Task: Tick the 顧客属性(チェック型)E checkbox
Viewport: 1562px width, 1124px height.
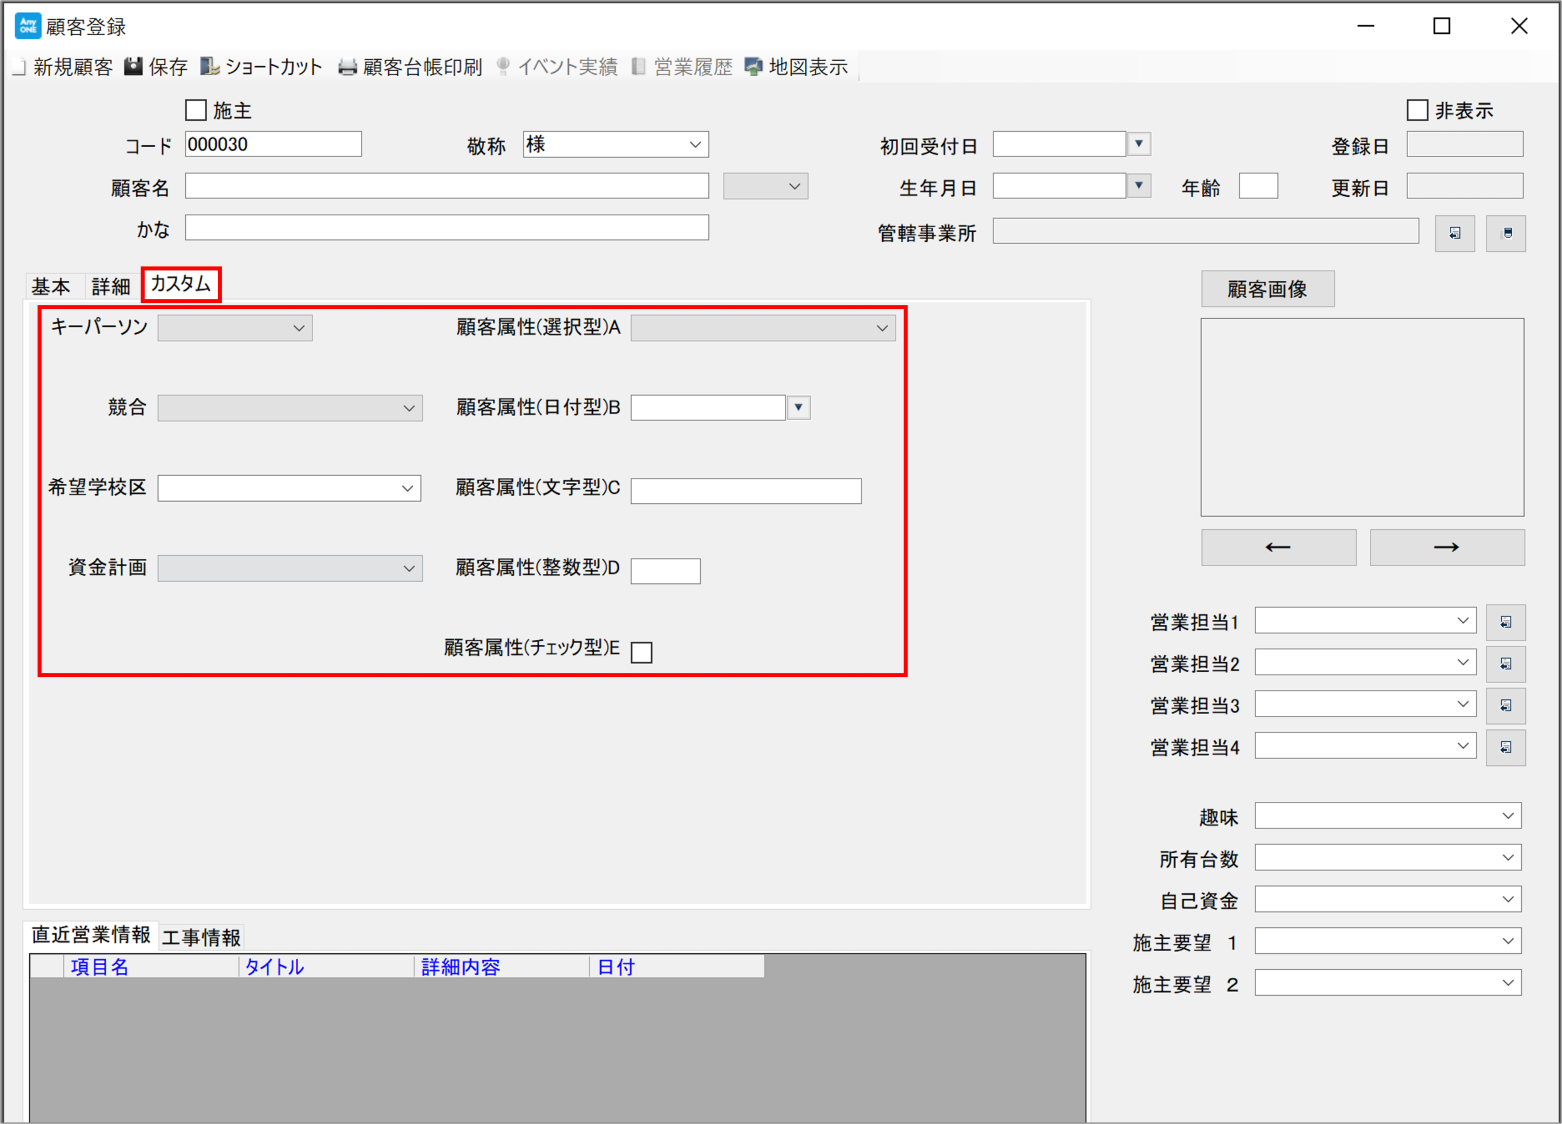Action: (642, 652)
